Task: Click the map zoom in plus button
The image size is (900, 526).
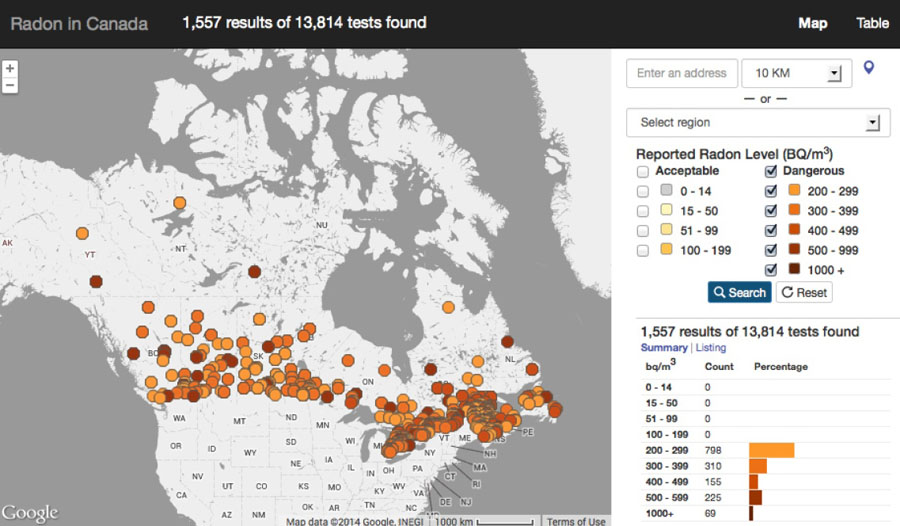Action: (x=10, y=69)
